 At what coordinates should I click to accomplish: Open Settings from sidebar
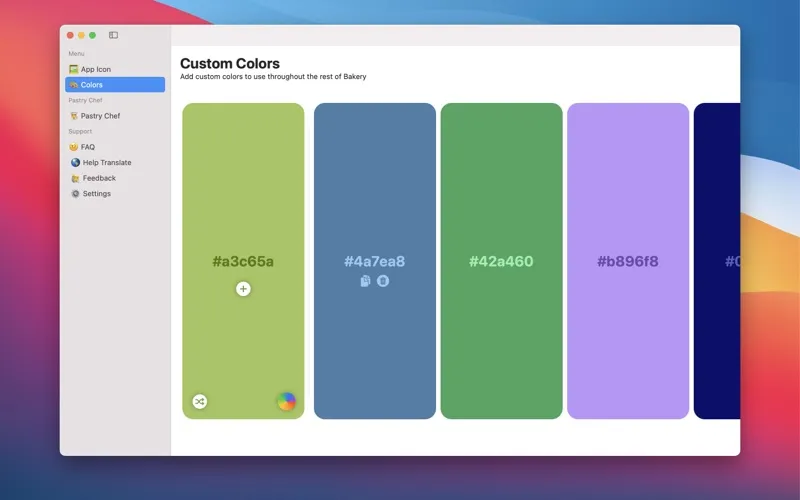pos(115,193)
